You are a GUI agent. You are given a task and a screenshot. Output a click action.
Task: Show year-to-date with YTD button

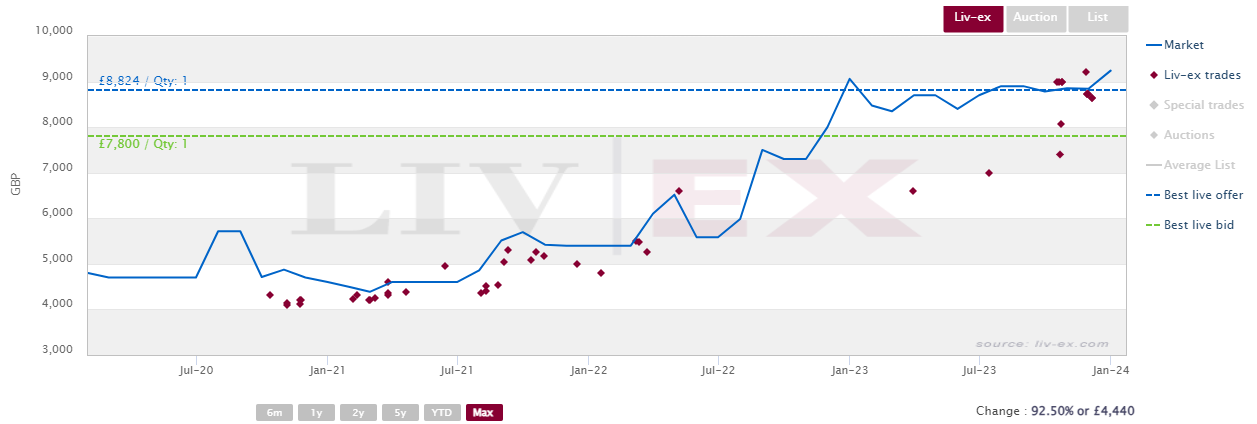[442, 412]
